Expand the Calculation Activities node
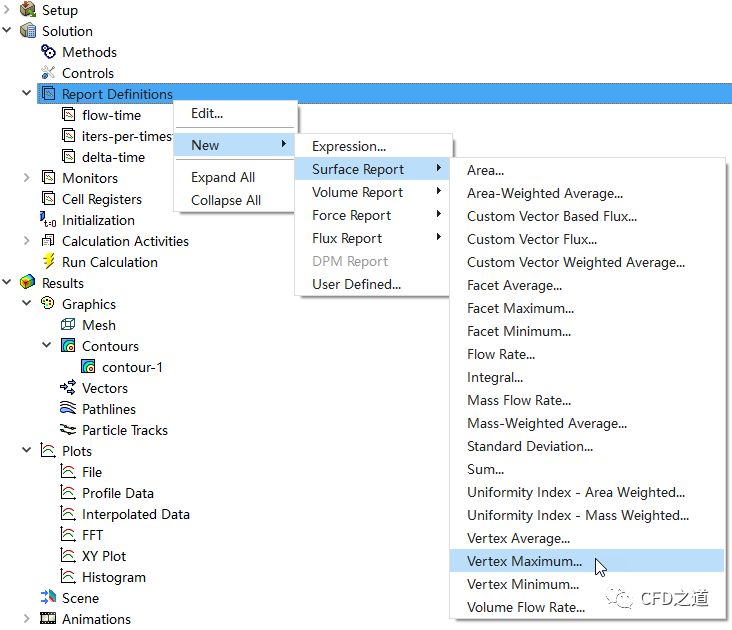This screenshot has width=732, height=630. coord(27,241)
